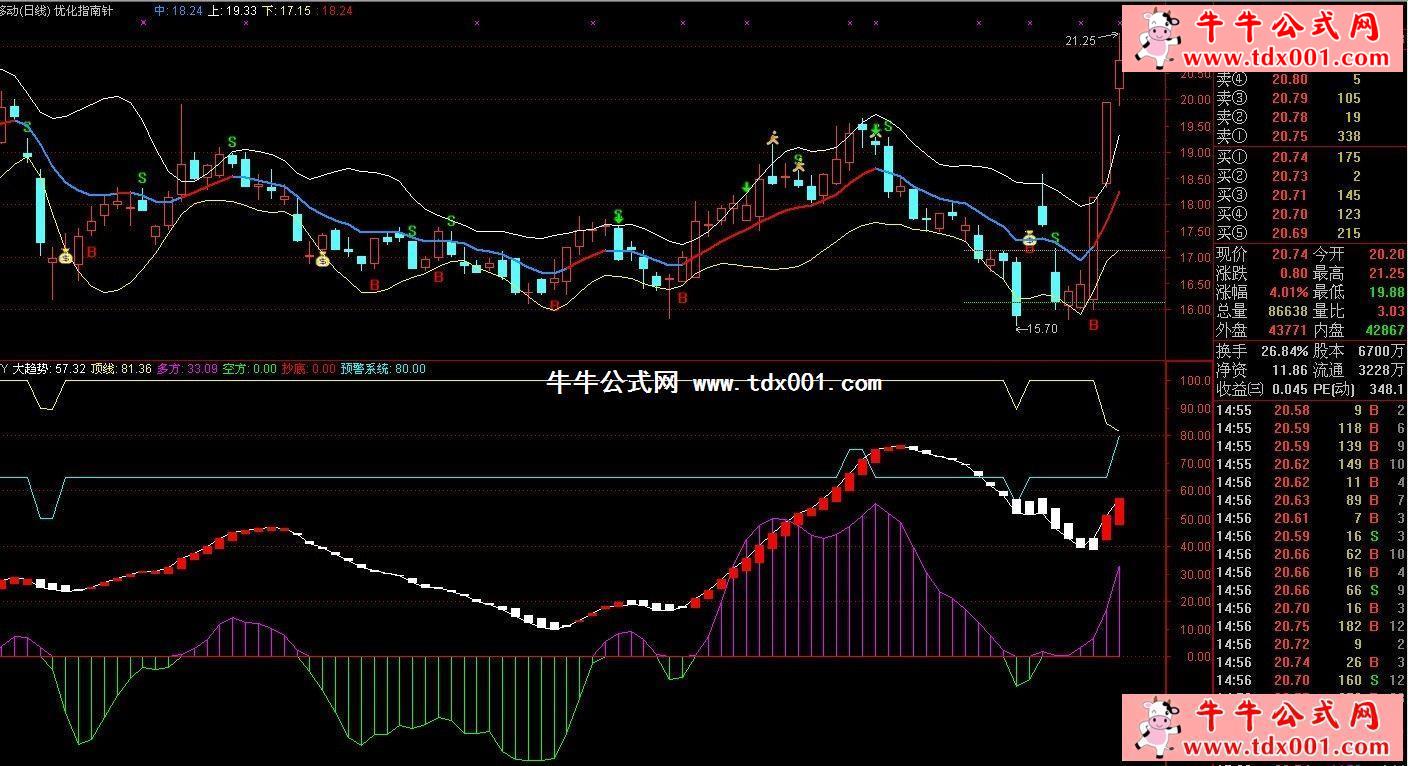Click the 21.25 high price arrow label

click(1080, 40)
